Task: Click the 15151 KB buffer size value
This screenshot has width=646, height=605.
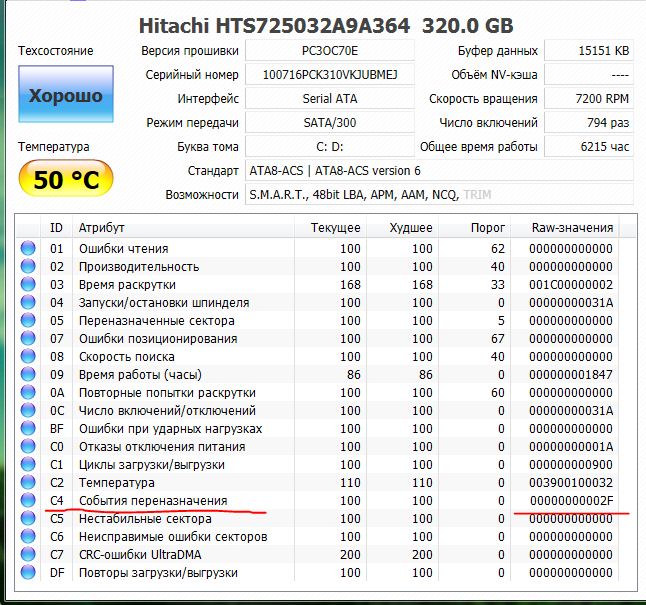Action: [589, 51]
